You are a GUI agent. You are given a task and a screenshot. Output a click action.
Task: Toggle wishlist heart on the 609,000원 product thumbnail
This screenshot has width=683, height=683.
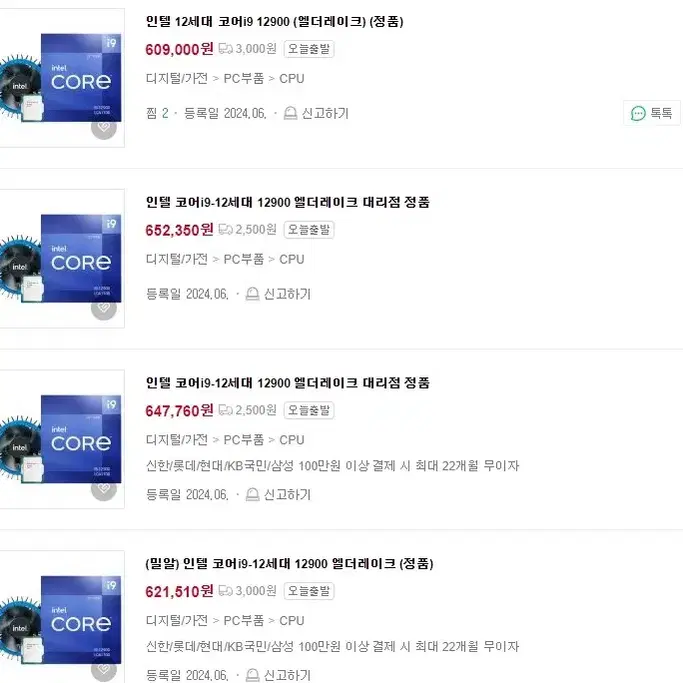pos(104,127)
